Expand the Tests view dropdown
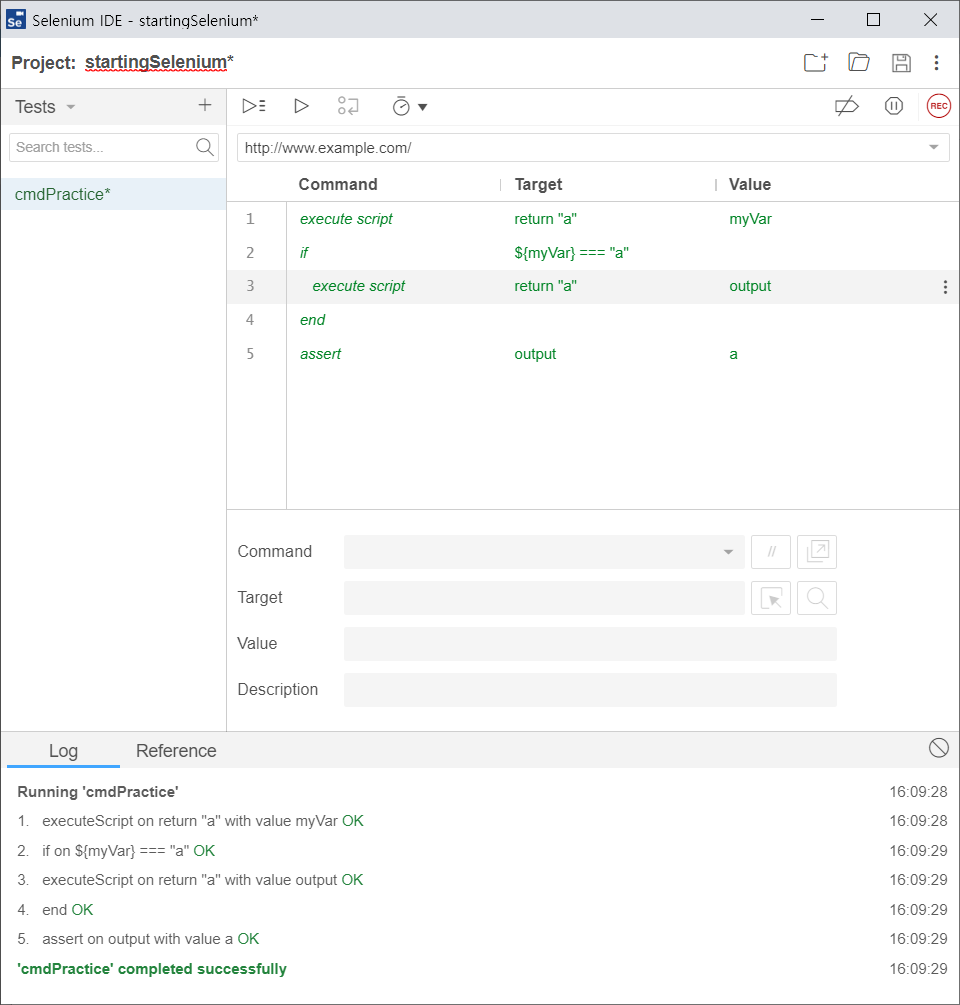Screen dimensions: 960x1005 click(71, 107)
